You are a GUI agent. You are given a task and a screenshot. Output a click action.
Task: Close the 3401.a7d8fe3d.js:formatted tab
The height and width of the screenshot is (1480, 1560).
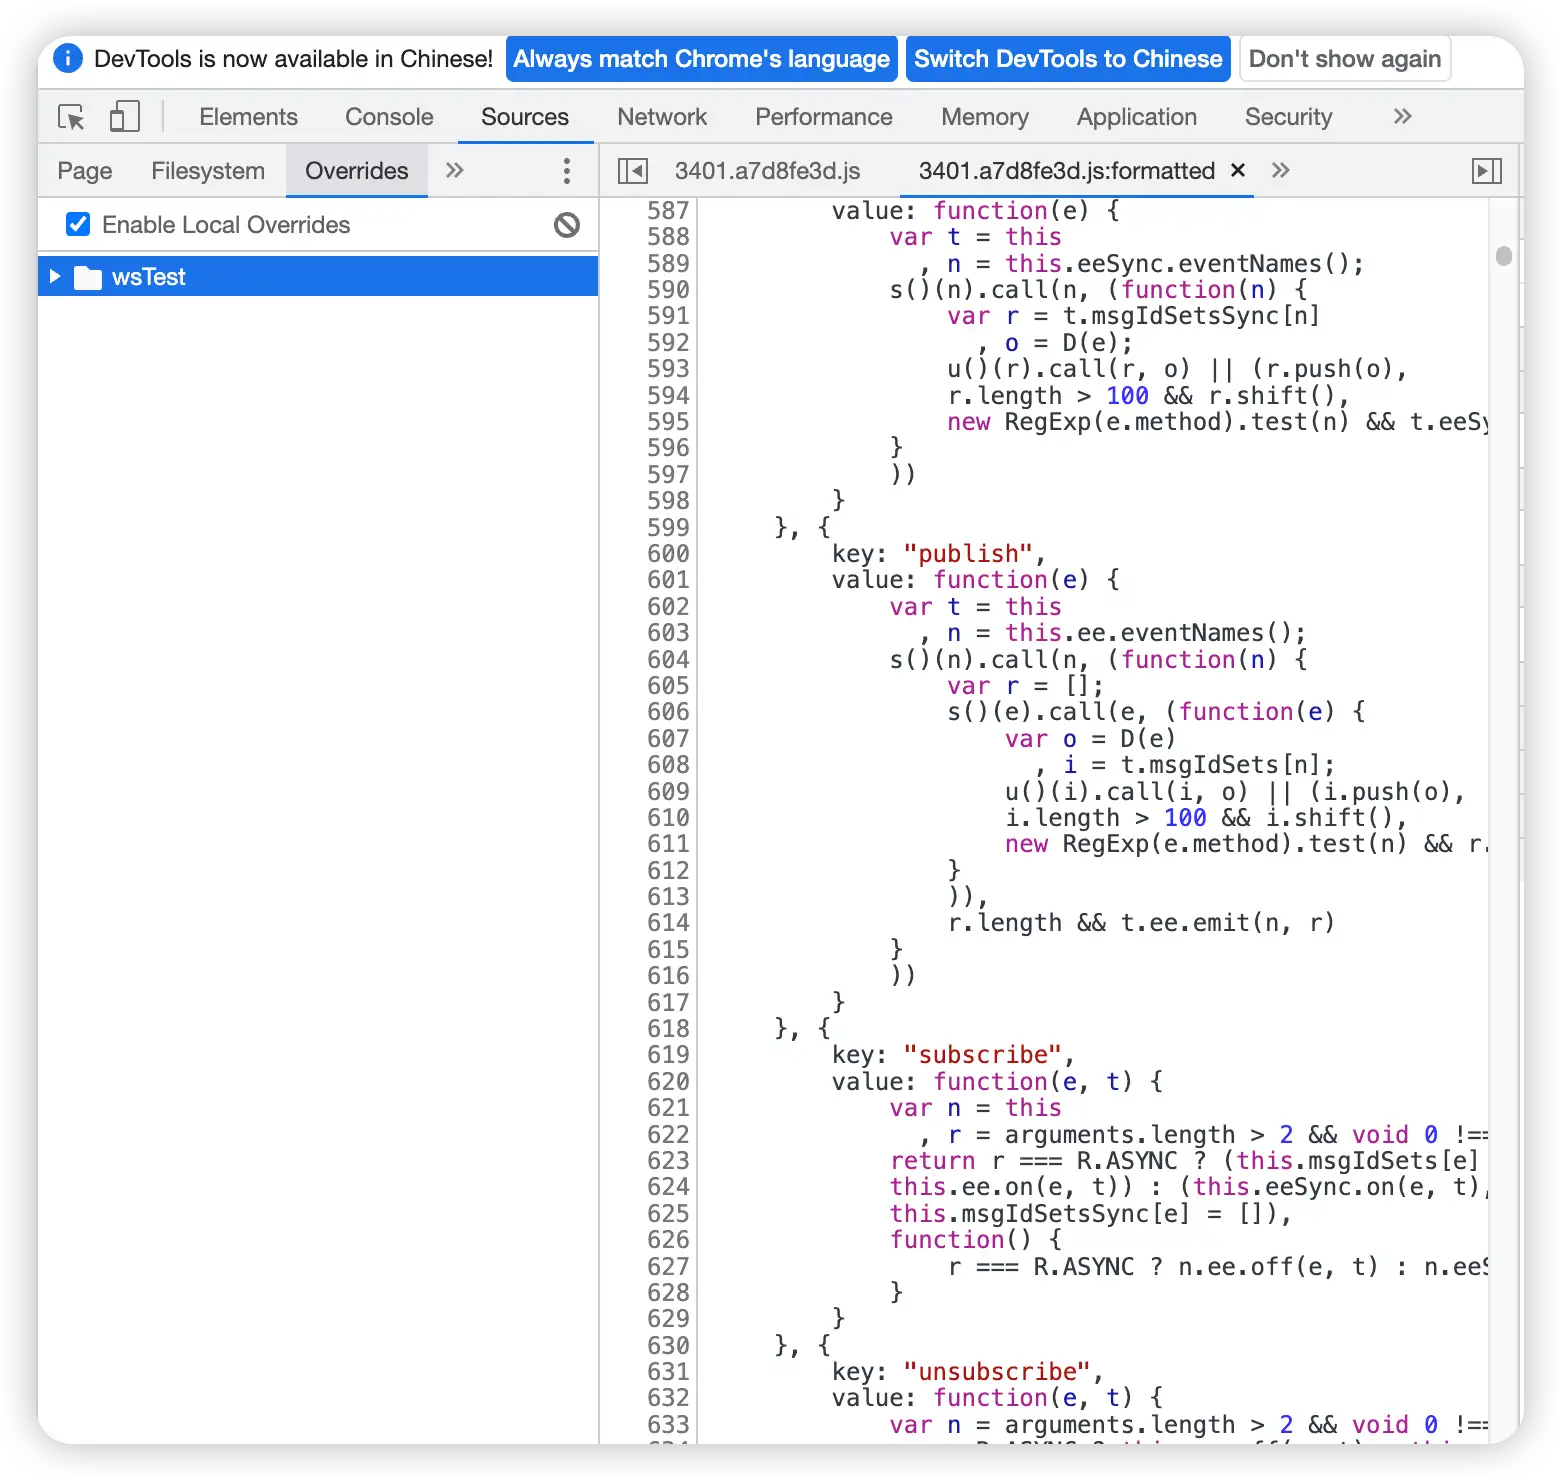[1238, 170]
